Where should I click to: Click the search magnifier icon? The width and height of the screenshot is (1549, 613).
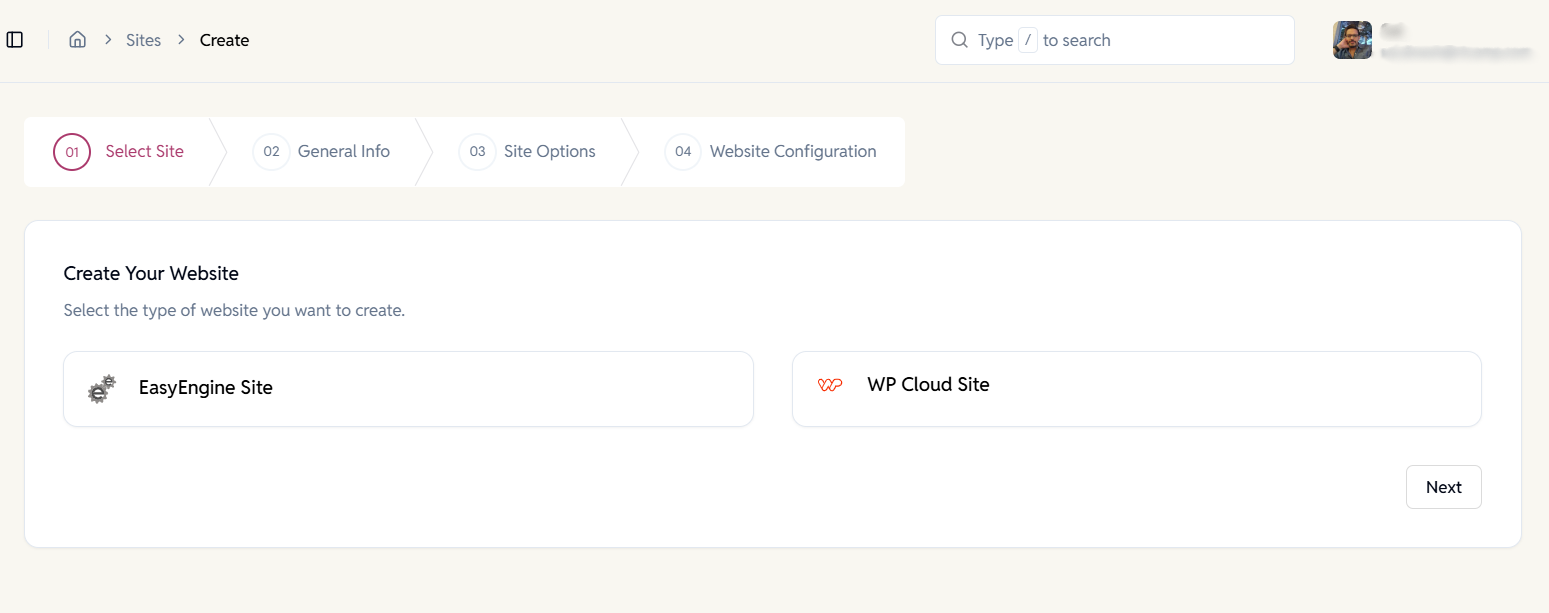(959, 40)
